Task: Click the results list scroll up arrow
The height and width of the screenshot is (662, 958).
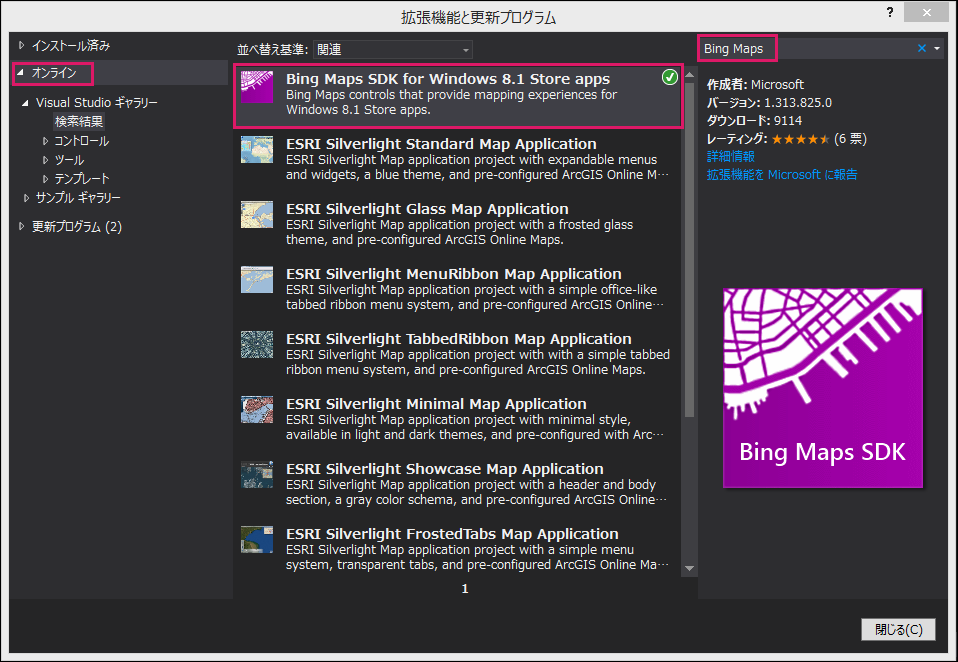Action: coord(690,75)
